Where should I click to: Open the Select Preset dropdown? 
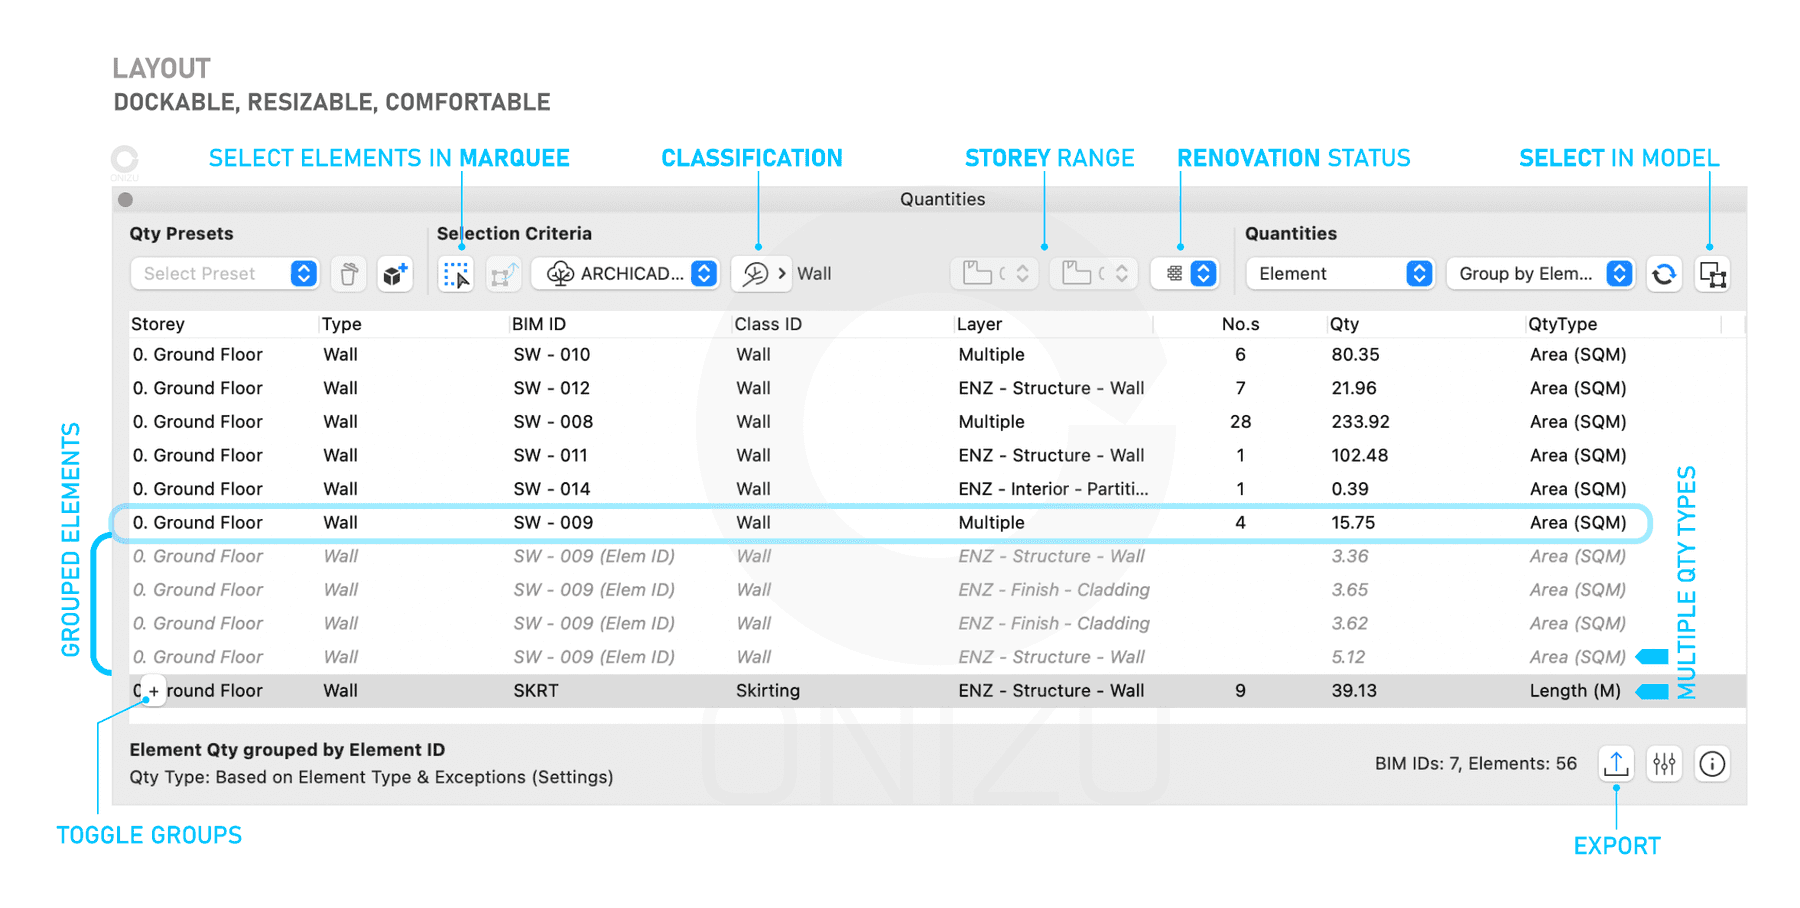(x=224, y=273)
